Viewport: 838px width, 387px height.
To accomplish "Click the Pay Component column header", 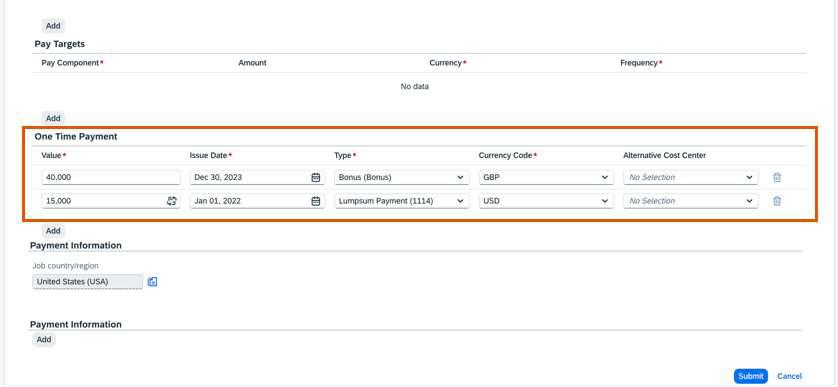I will point(72,63).
